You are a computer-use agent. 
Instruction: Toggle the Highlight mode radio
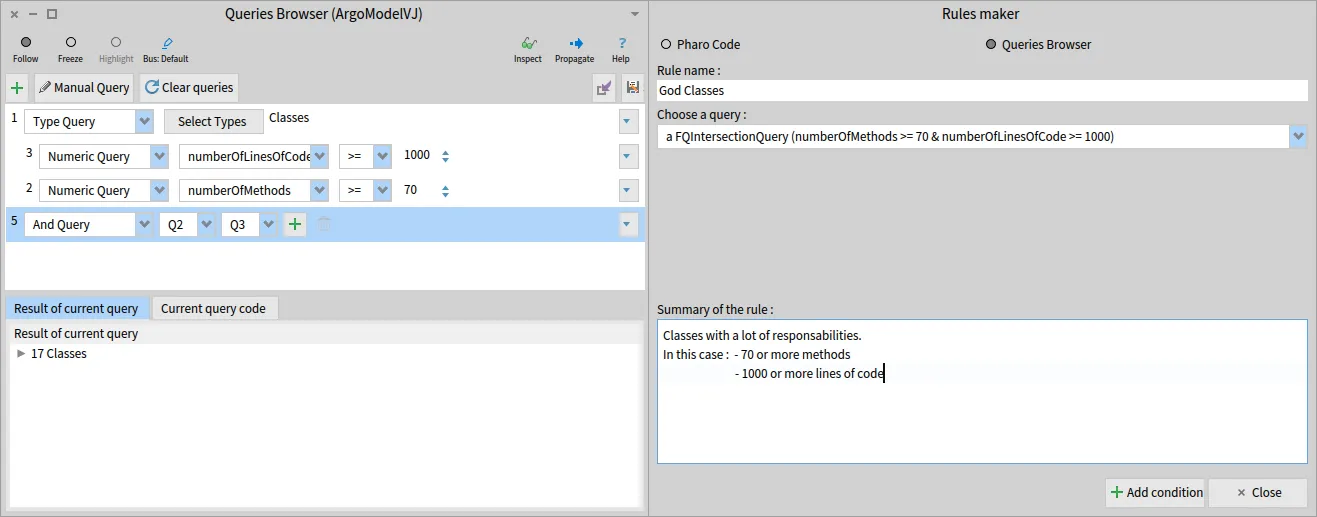[116, 42]
